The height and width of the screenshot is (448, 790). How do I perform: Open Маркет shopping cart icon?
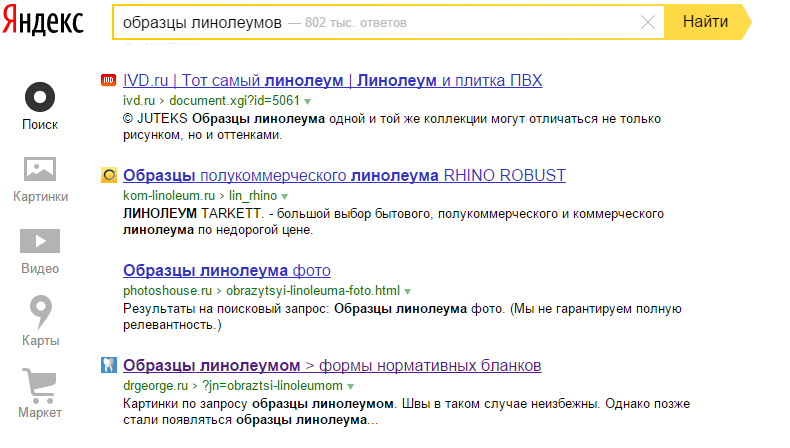pyautogui.click(x=39, y=386)
